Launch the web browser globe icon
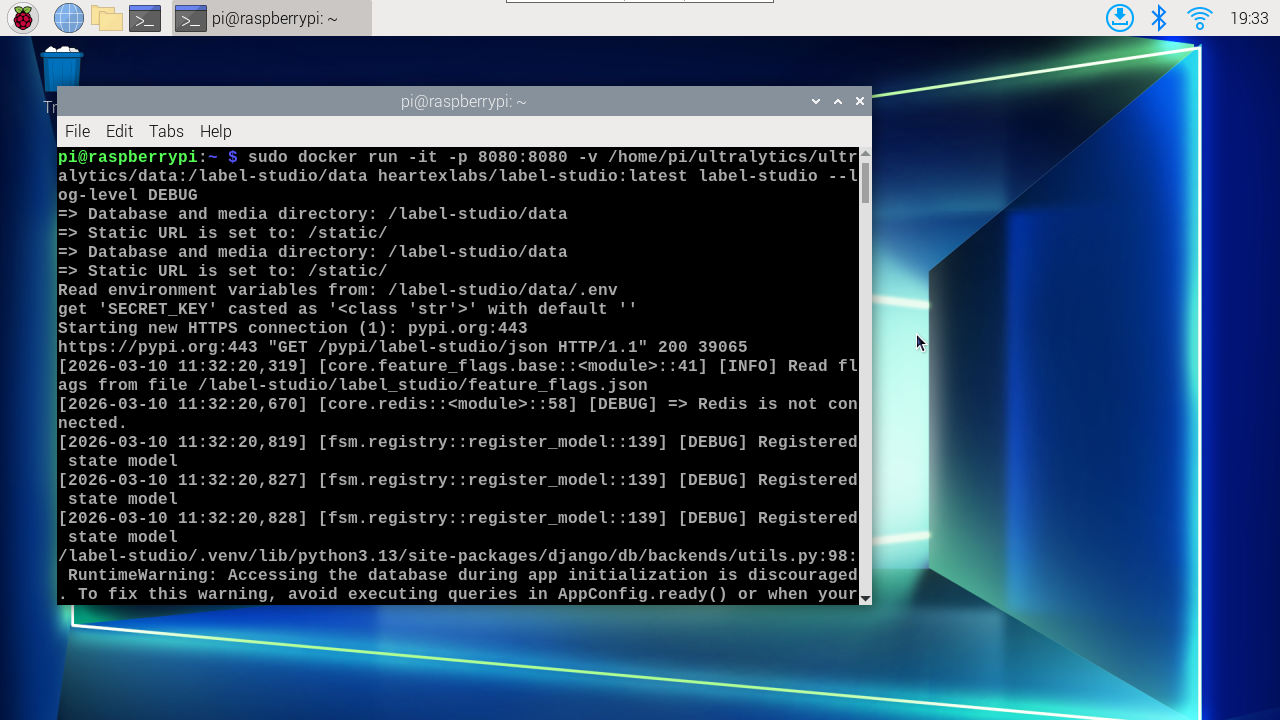 pos(69,18)
